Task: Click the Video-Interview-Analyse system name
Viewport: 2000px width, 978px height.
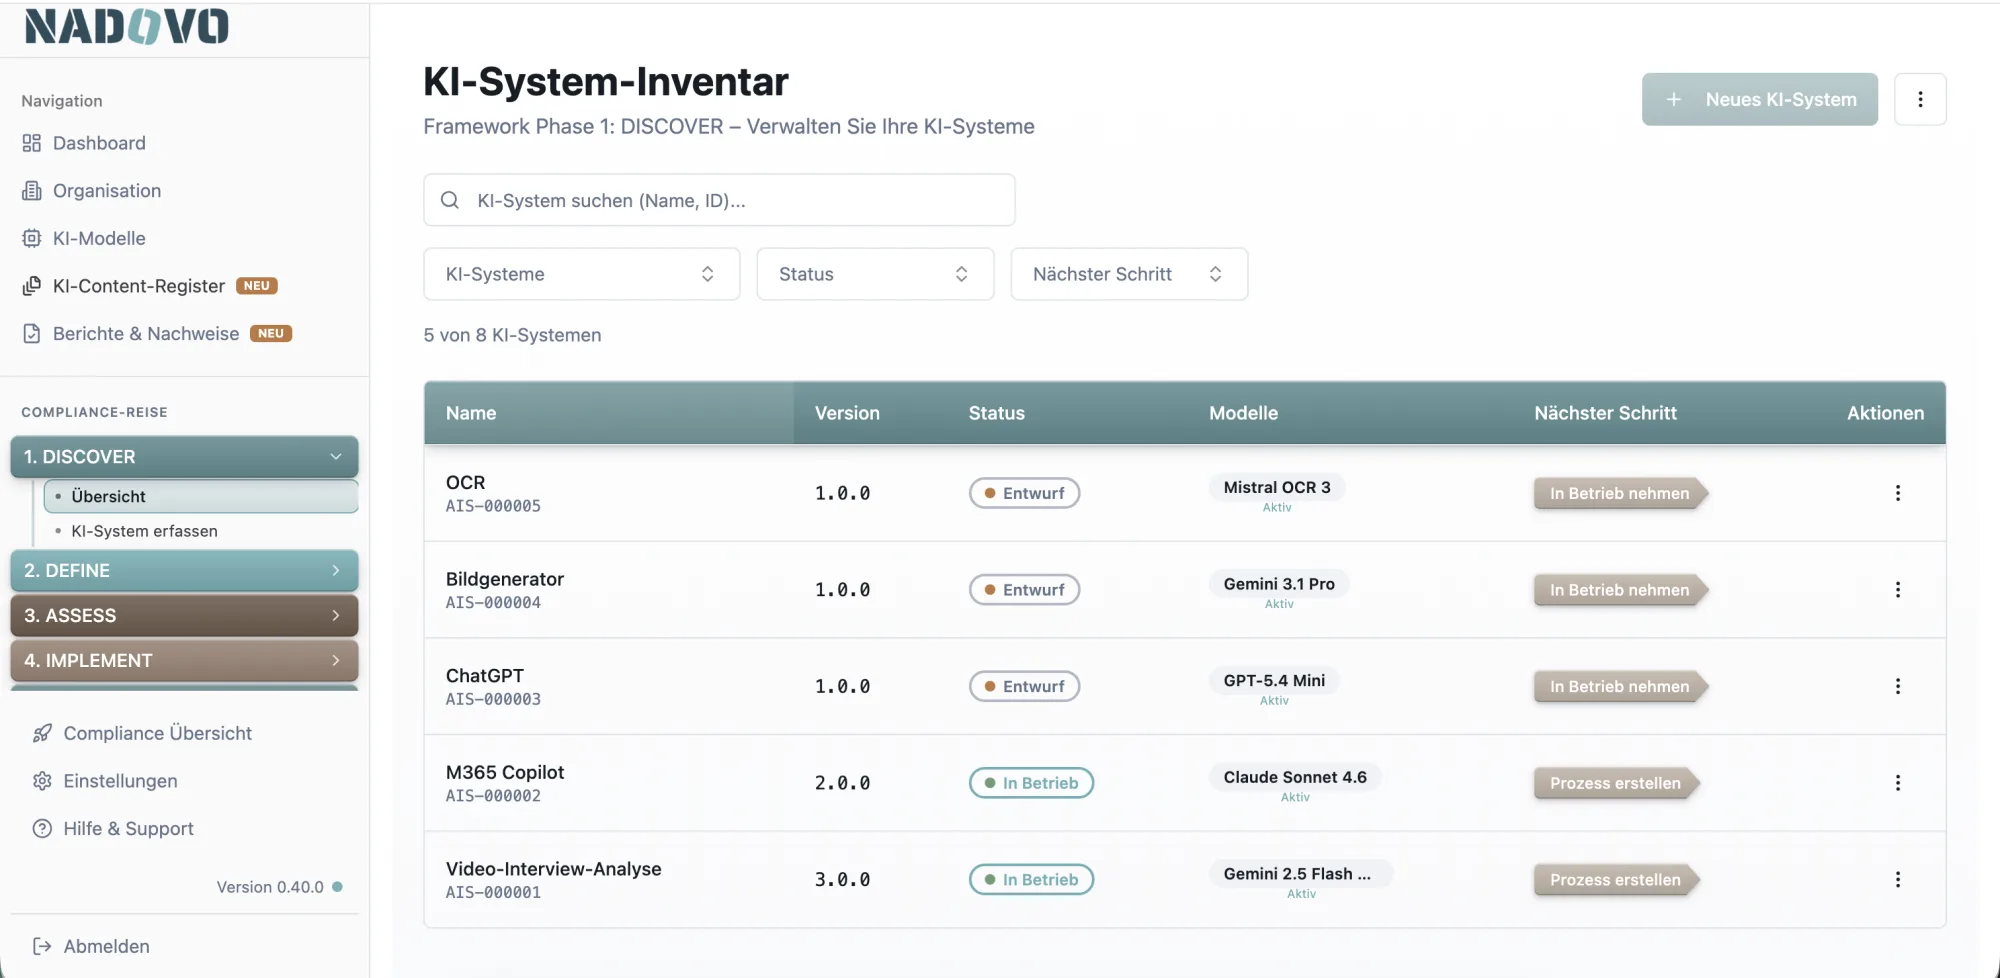Action: coord(553,869)
